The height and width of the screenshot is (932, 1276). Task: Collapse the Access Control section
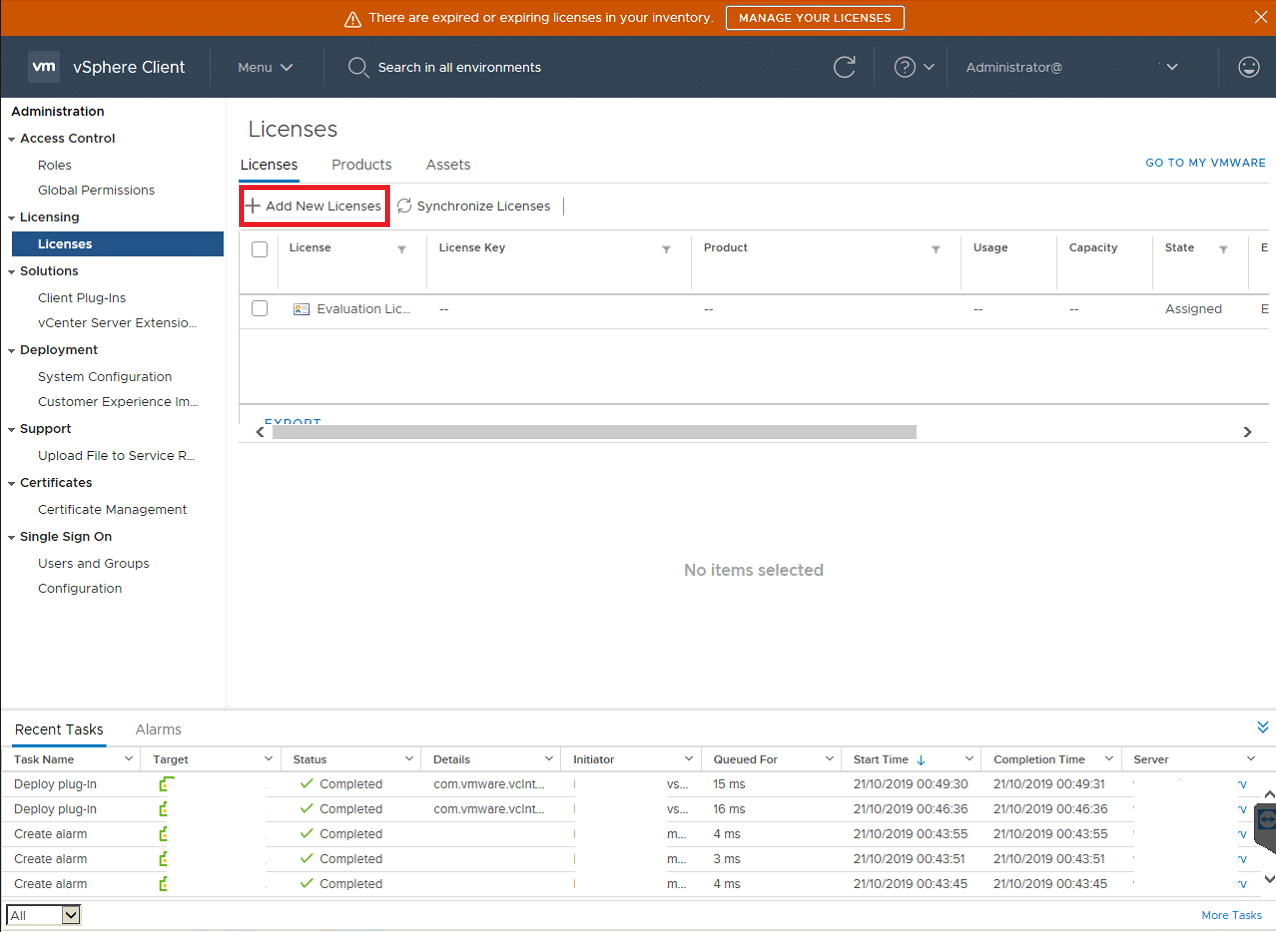click(11, 139)
